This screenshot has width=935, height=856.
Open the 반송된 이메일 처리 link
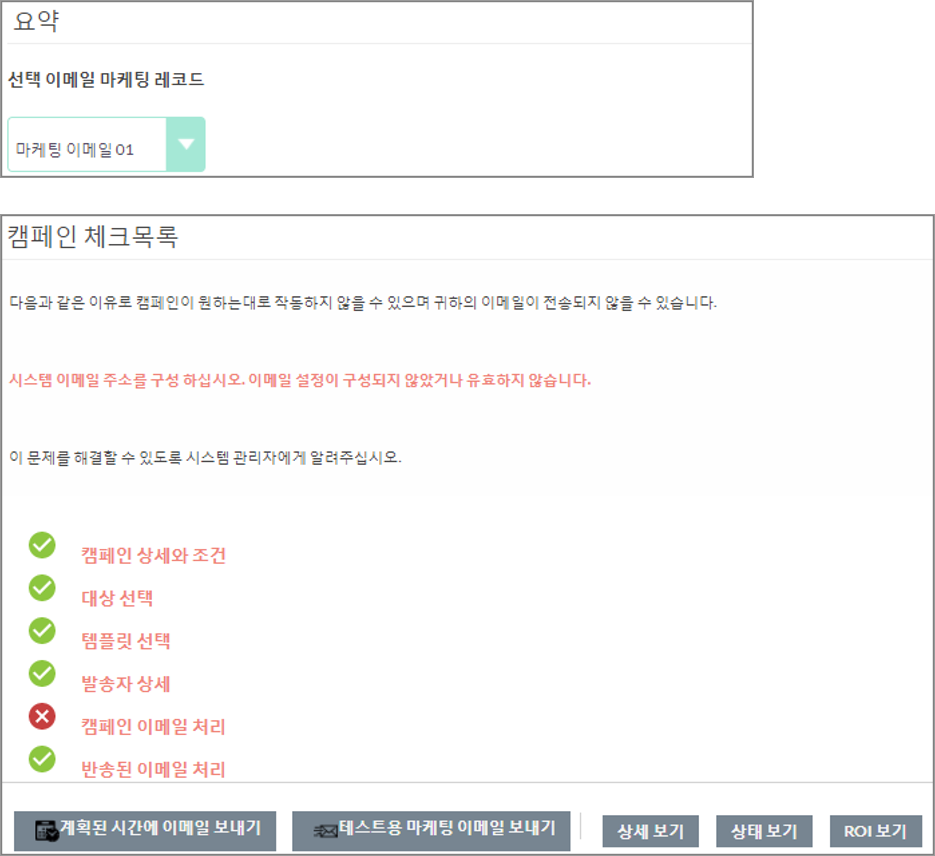click(153, 770)
